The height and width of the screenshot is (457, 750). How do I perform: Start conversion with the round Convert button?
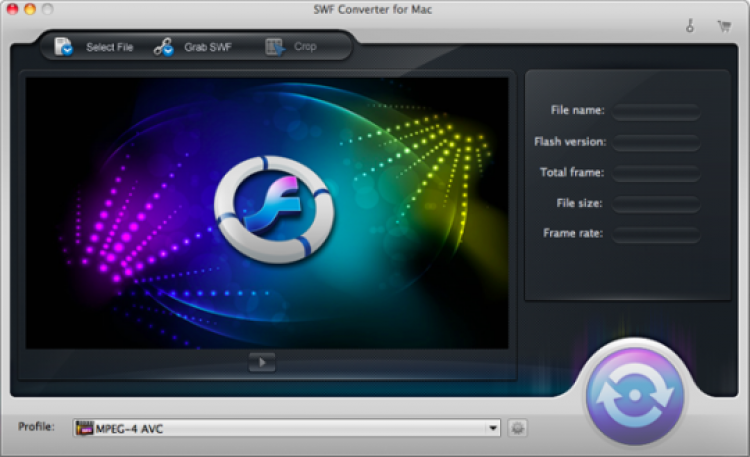(x=635, y=395)
